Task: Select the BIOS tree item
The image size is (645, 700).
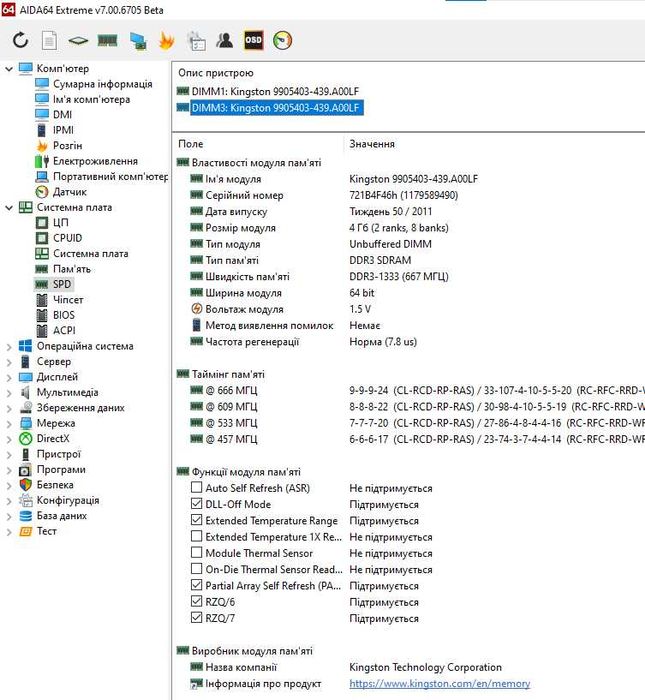Action: [64, 315]
